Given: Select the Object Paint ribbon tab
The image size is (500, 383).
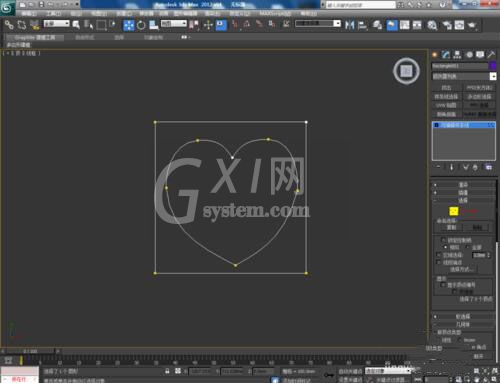Looking at the screenshot, I should click(153, 38).
